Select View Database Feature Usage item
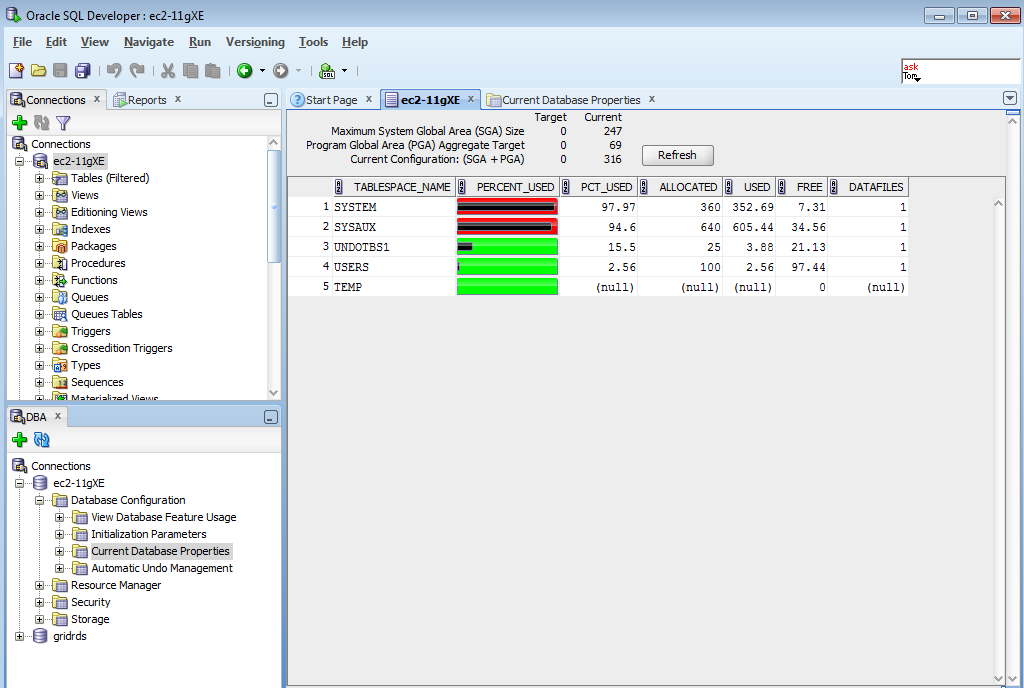This screenshot has width=1024, height=688. (163, 518)
